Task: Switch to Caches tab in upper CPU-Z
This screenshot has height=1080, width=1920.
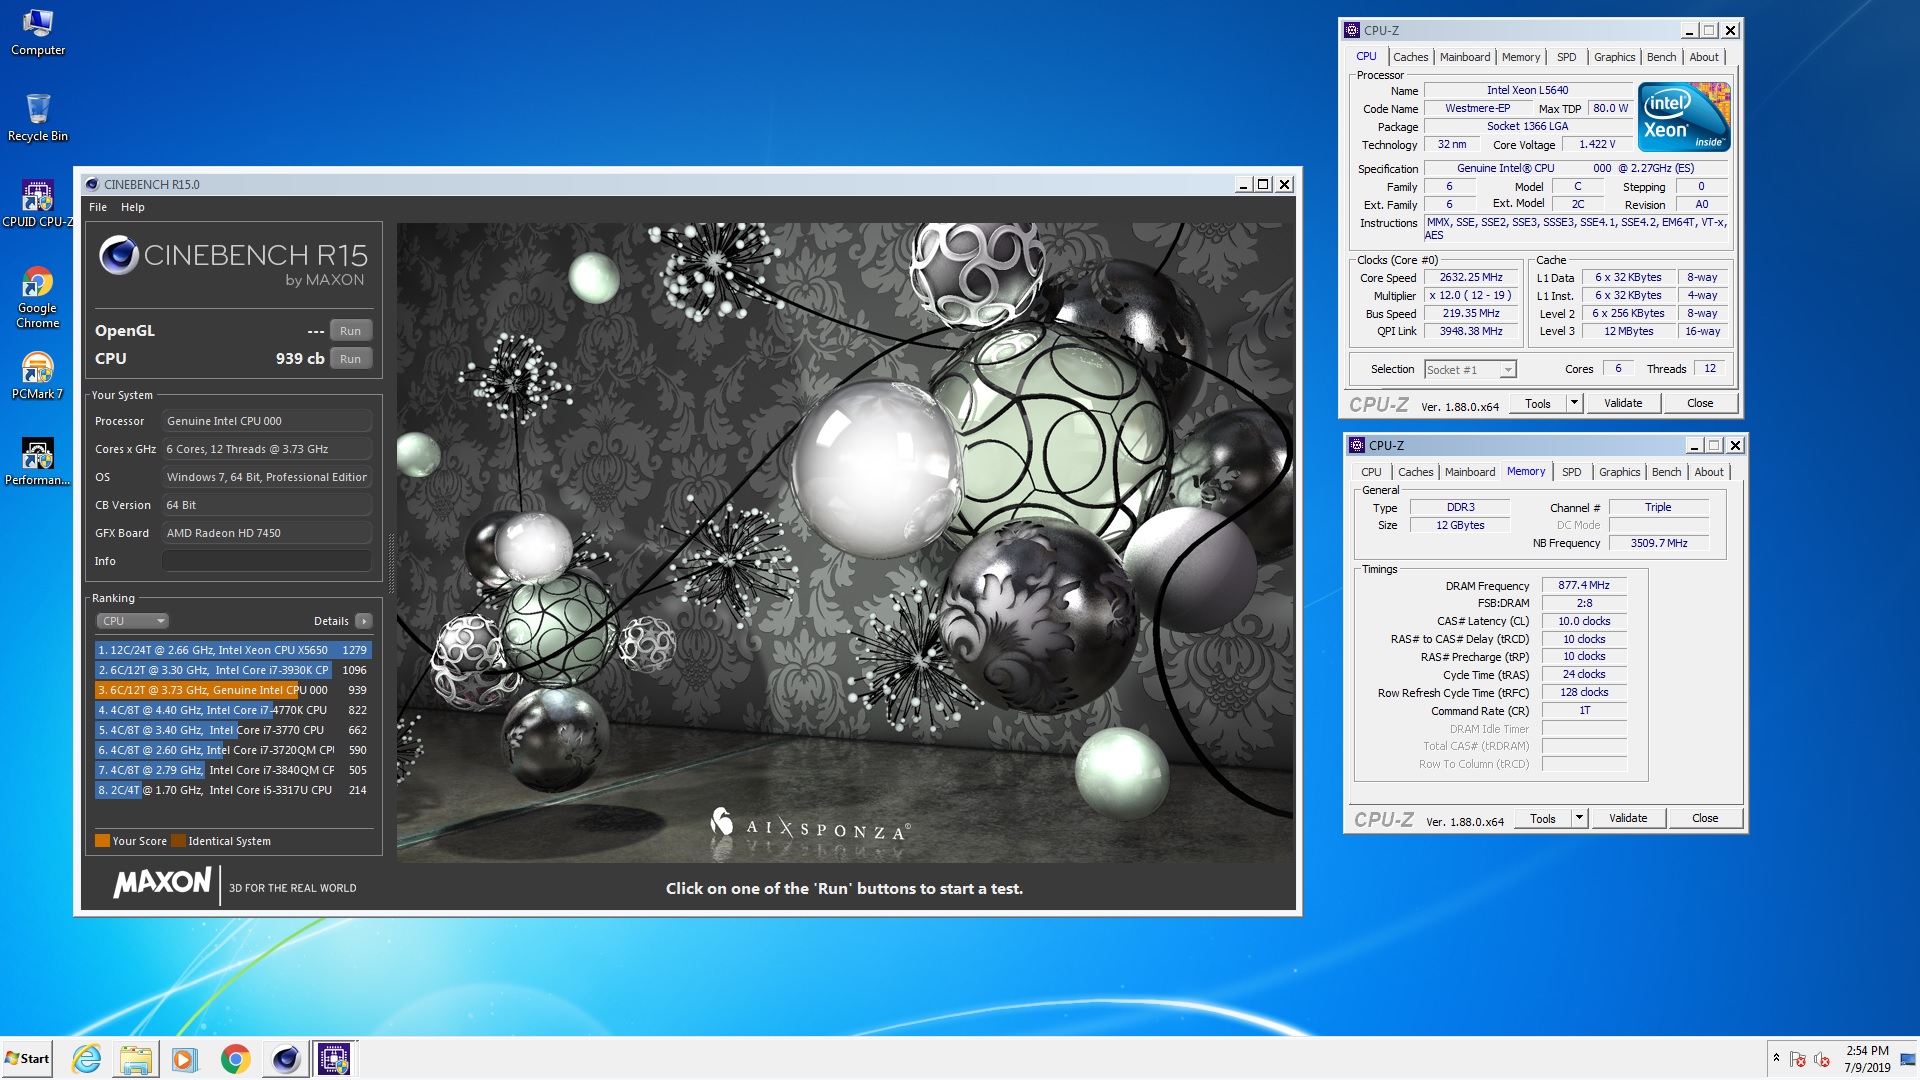Action: tap(1410, 57)
